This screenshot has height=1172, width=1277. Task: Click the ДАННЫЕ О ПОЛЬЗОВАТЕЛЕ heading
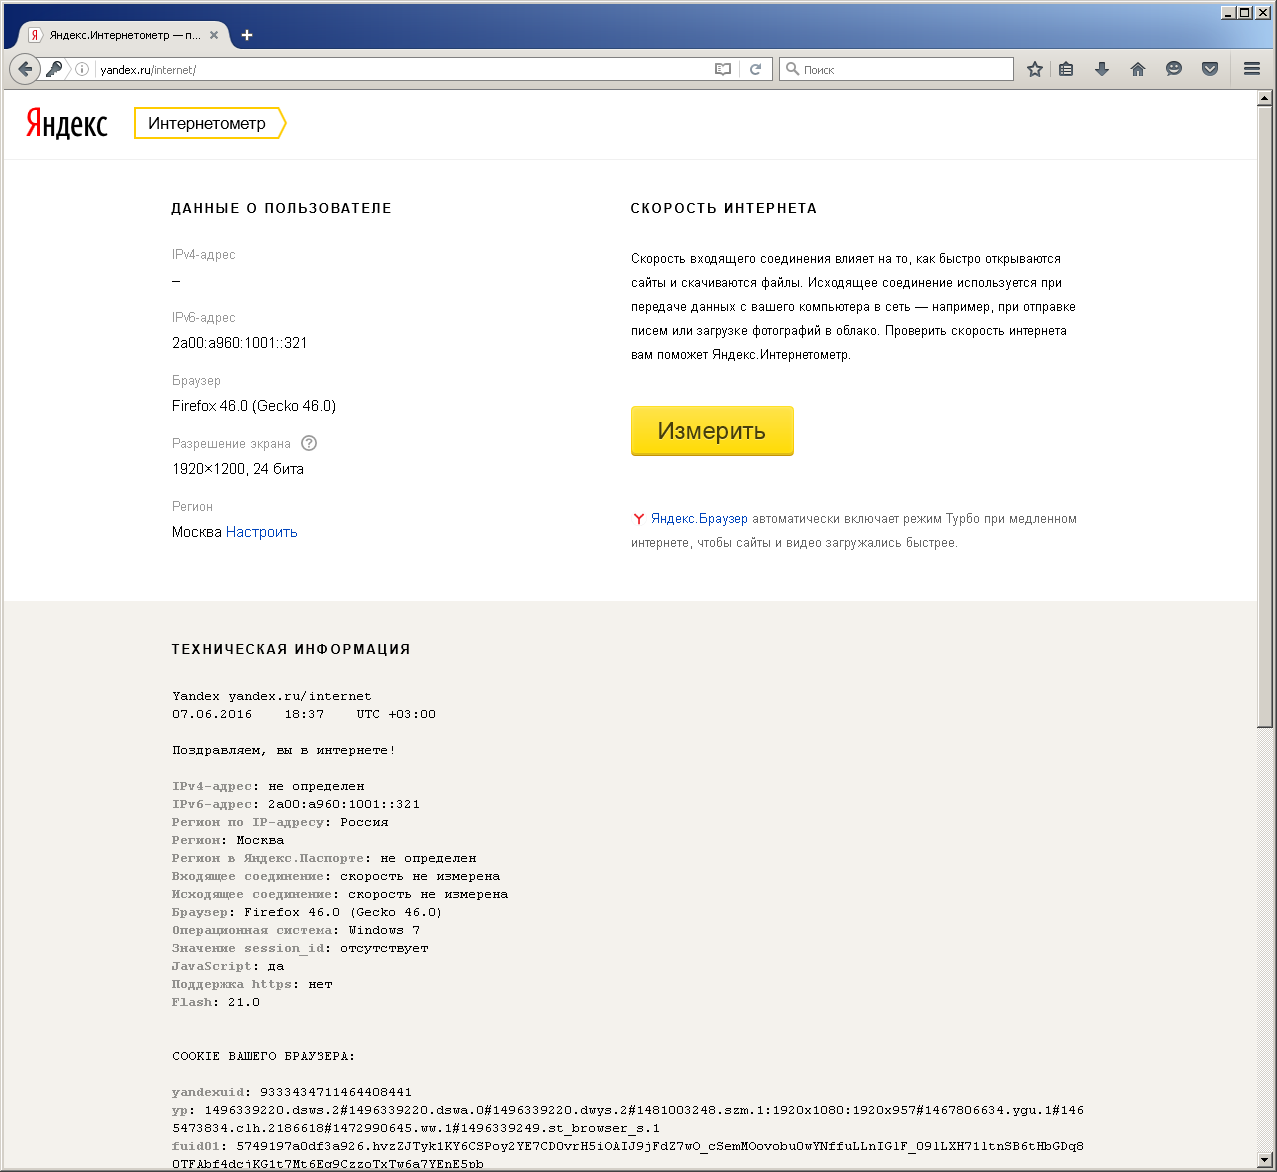[281, 208]
